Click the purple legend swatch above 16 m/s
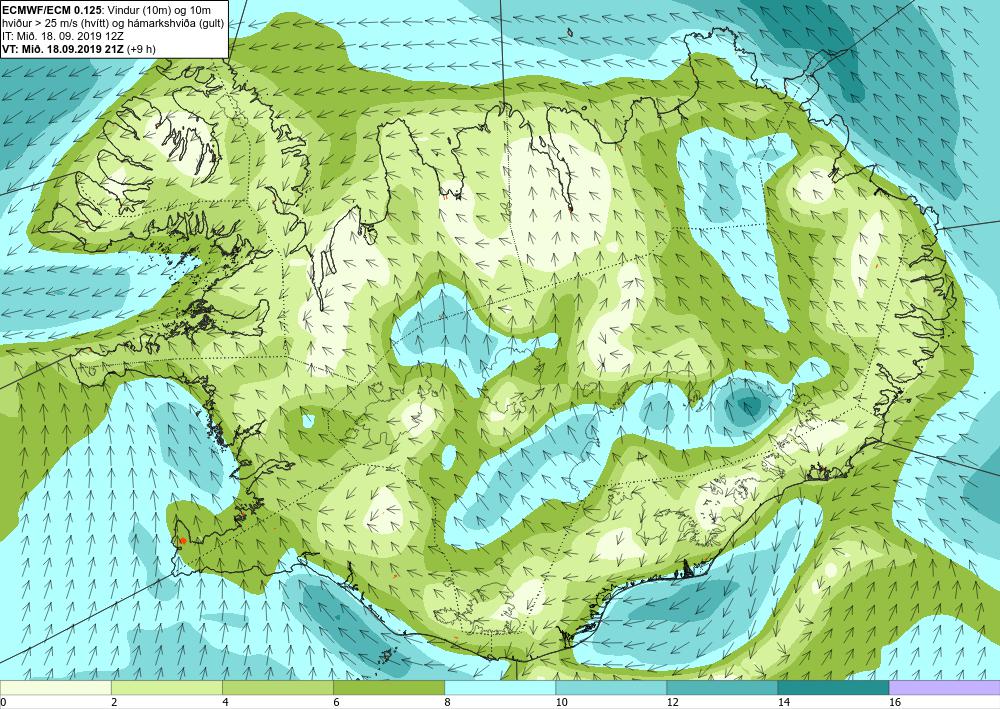 945,687
